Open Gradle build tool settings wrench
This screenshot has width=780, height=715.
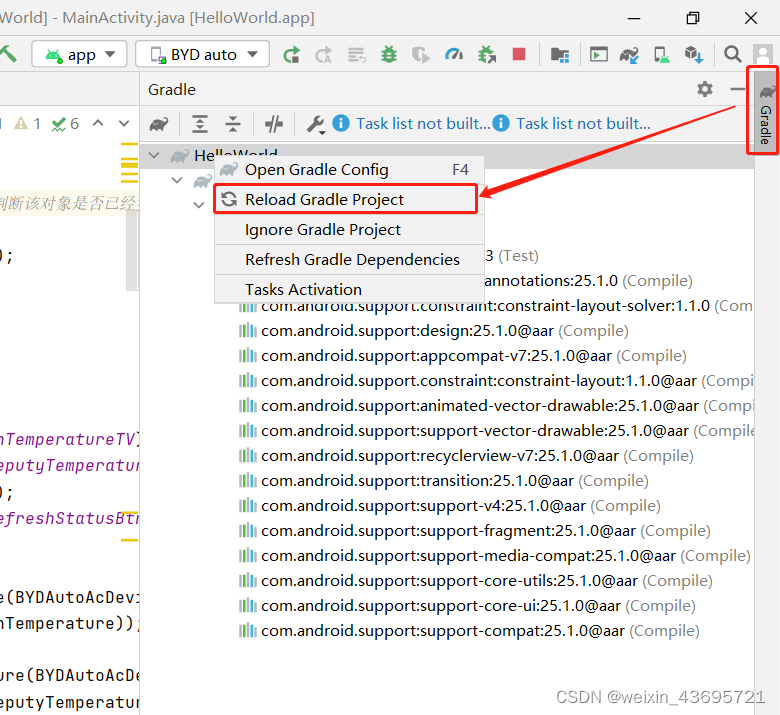tap(315, 124)
